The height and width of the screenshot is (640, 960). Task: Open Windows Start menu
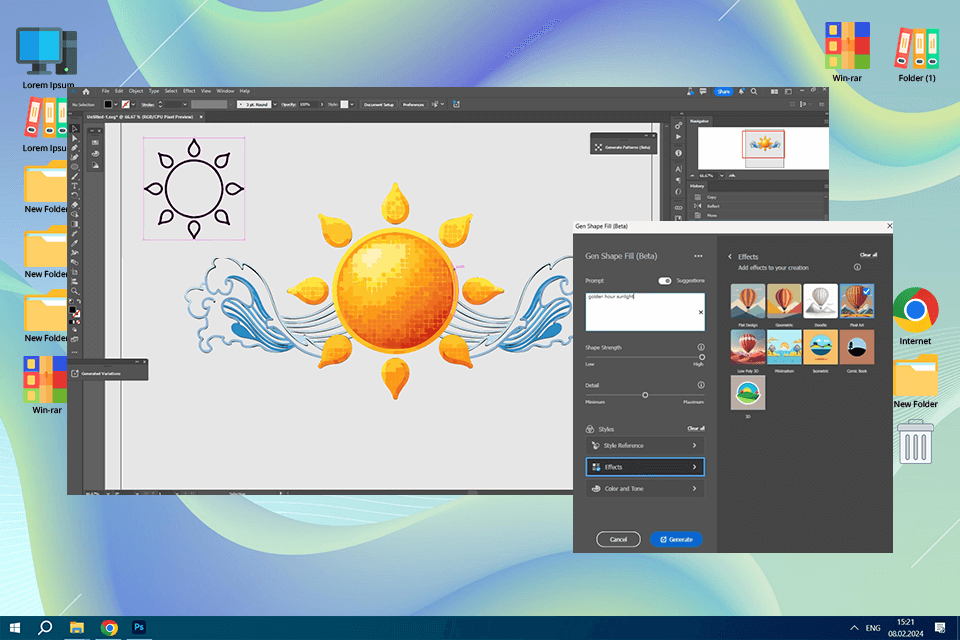[15, 627]
